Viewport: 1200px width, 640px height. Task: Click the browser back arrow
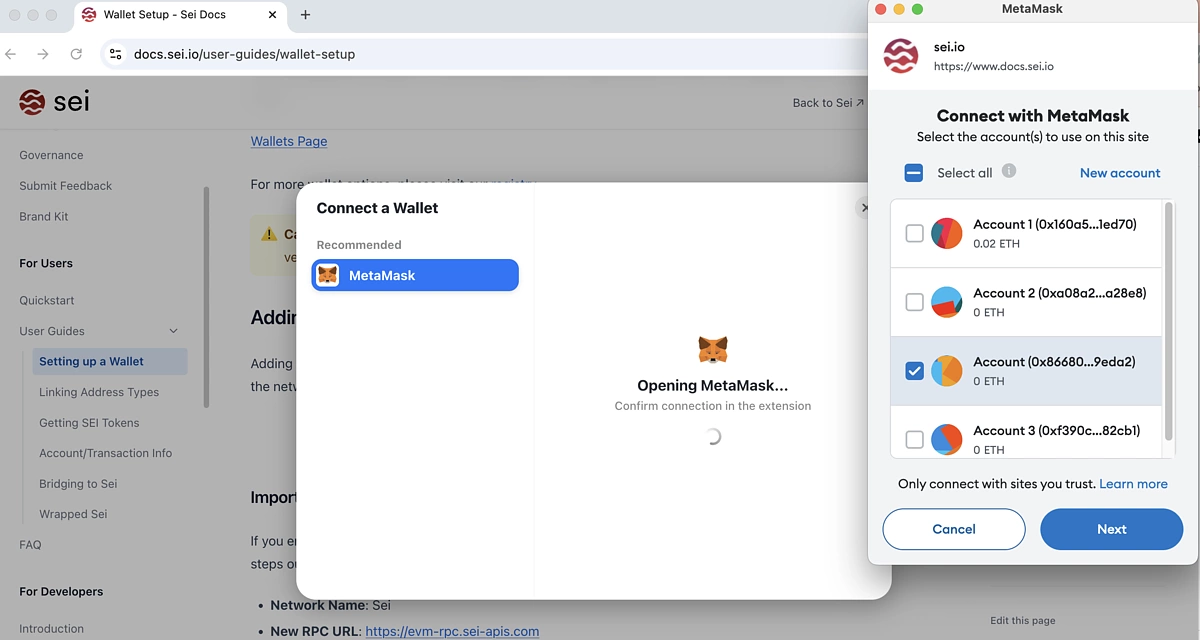coord(10,54)
